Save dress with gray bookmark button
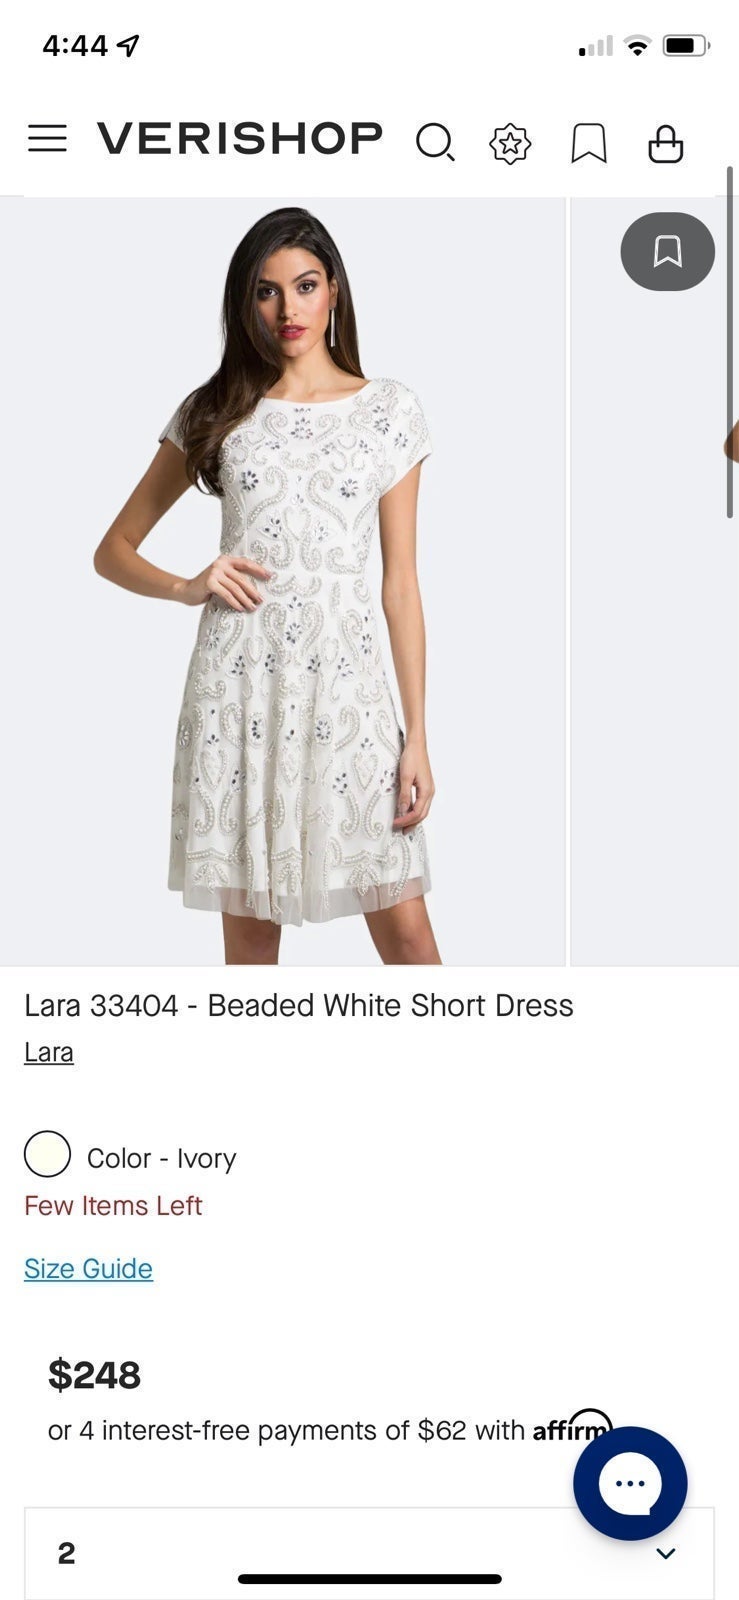The image size is (739, 1600). click(x=668, y=251)
